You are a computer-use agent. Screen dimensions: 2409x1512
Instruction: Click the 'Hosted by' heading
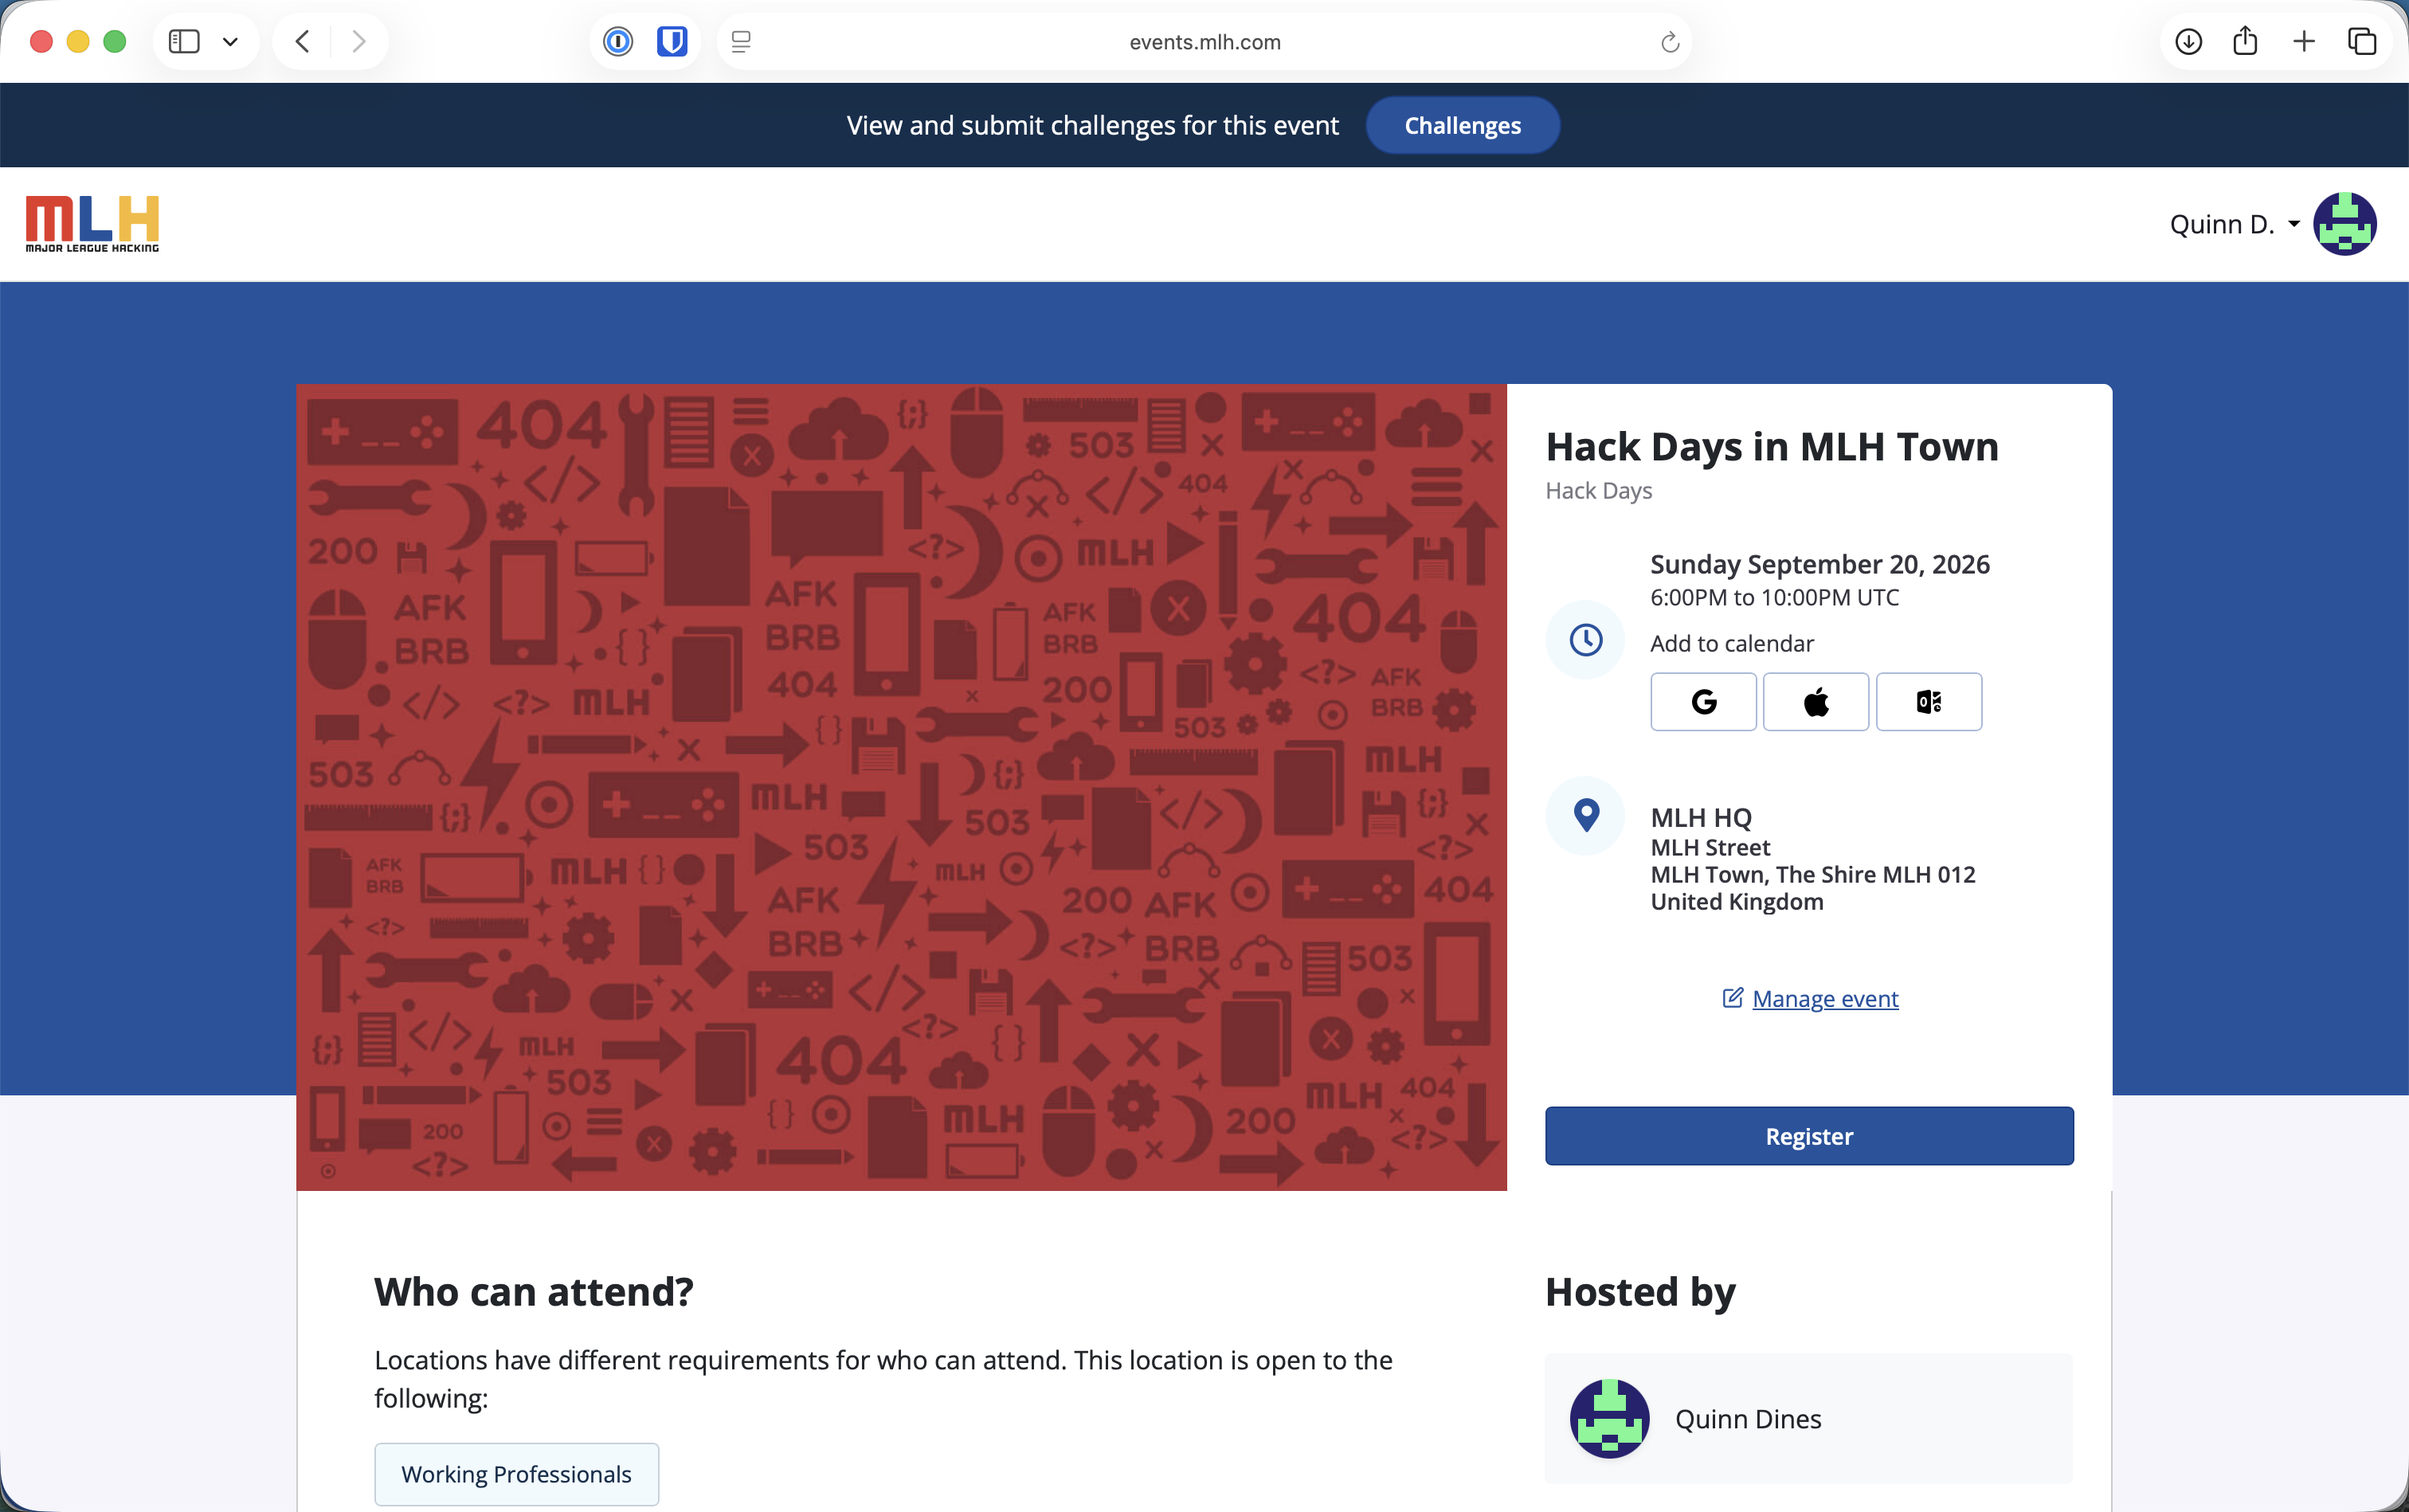[x=1641, y=1292]
